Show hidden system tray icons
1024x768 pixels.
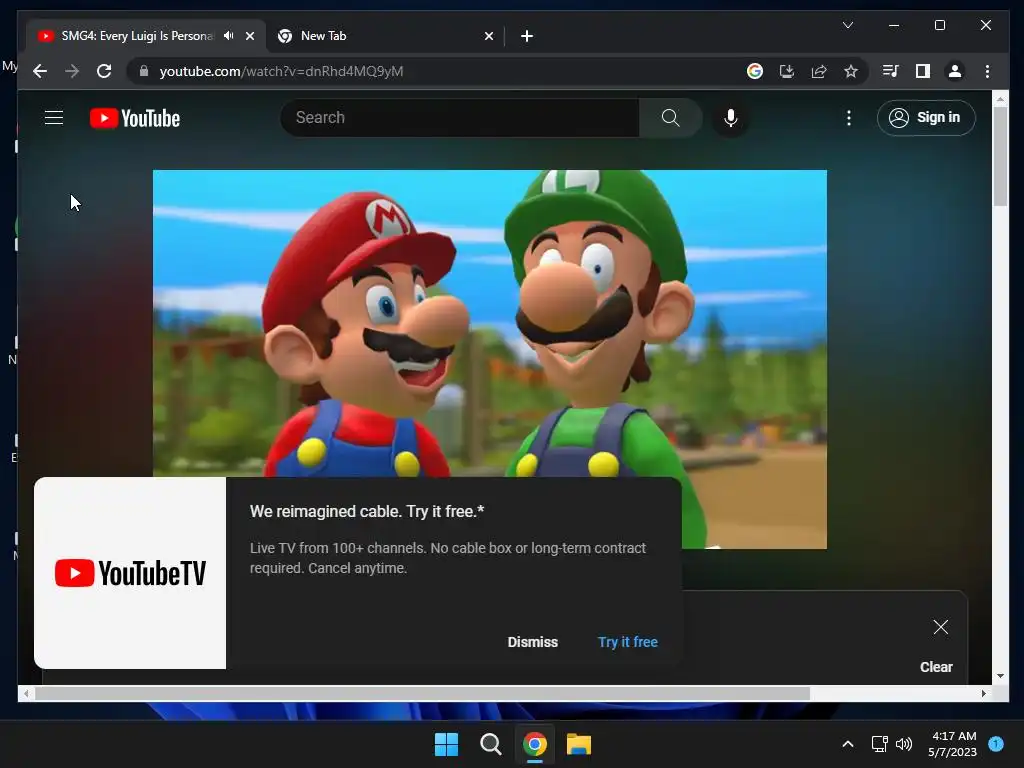coord(848,744)
